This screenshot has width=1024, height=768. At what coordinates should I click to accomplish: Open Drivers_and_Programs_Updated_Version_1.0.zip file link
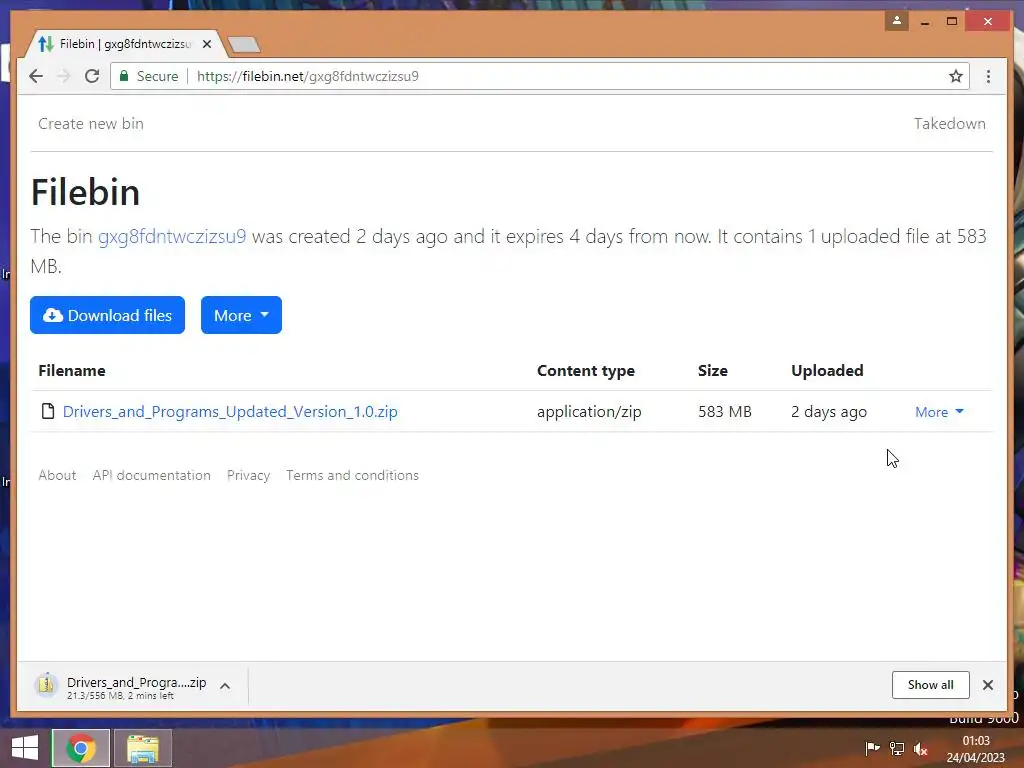[230, 411]
